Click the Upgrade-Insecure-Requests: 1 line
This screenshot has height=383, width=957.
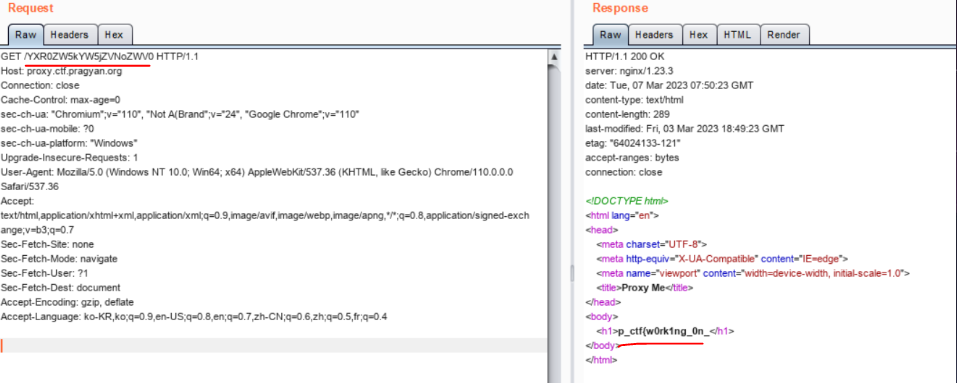tap(70, 157)
